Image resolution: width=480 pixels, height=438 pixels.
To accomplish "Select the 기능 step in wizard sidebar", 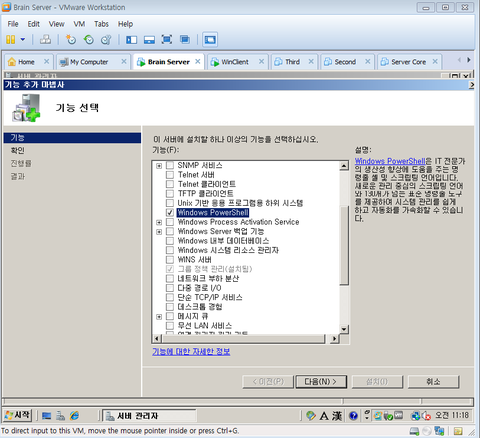I will (72, 138).
